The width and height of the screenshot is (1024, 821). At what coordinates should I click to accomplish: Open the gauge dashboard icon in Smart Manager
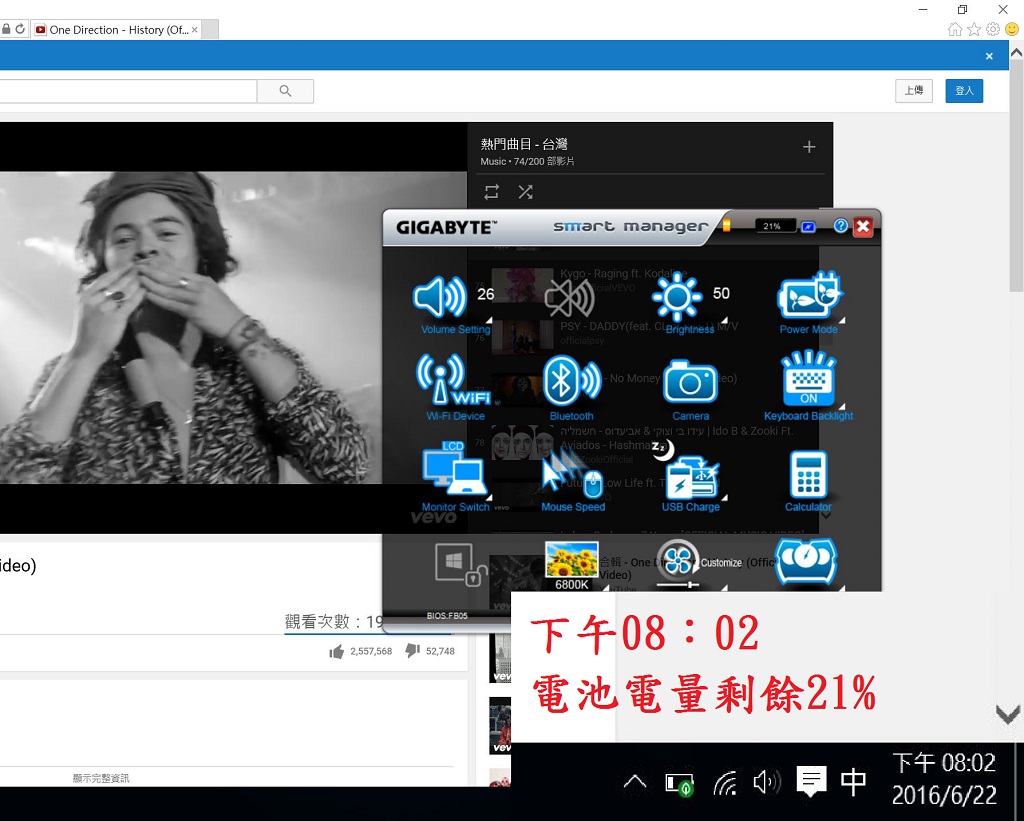click(x=806, y=560)
